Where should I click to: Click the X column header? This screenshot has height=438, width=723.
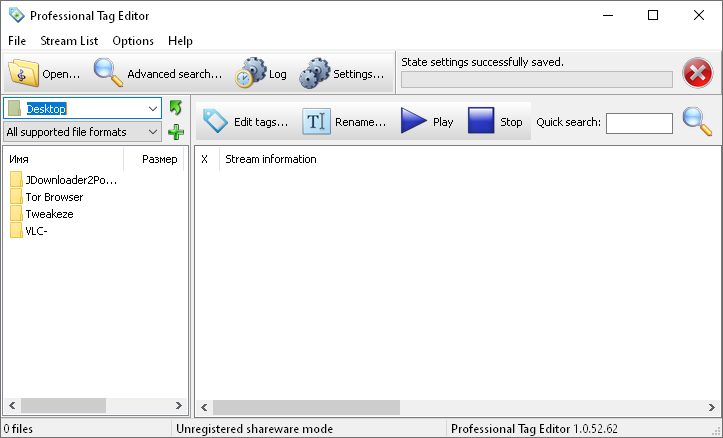point(207,159)
